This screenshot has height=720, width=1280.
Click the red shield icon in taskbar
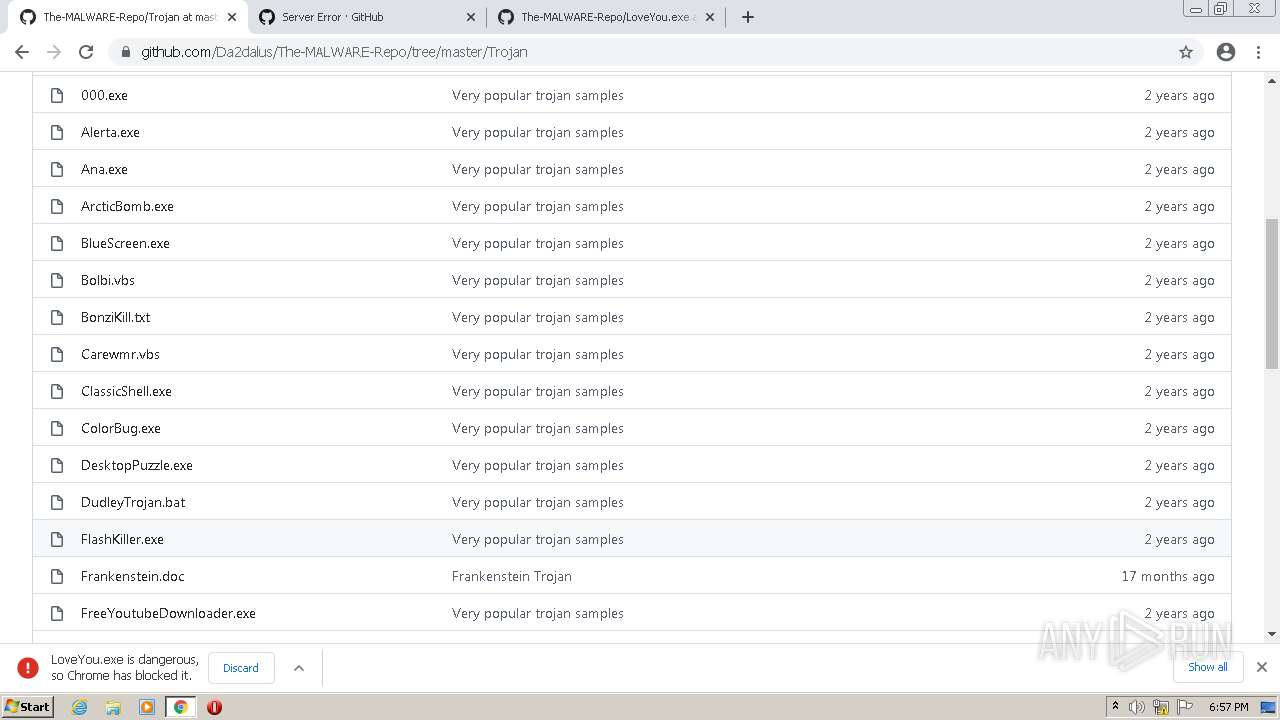(x=214, y=707)
